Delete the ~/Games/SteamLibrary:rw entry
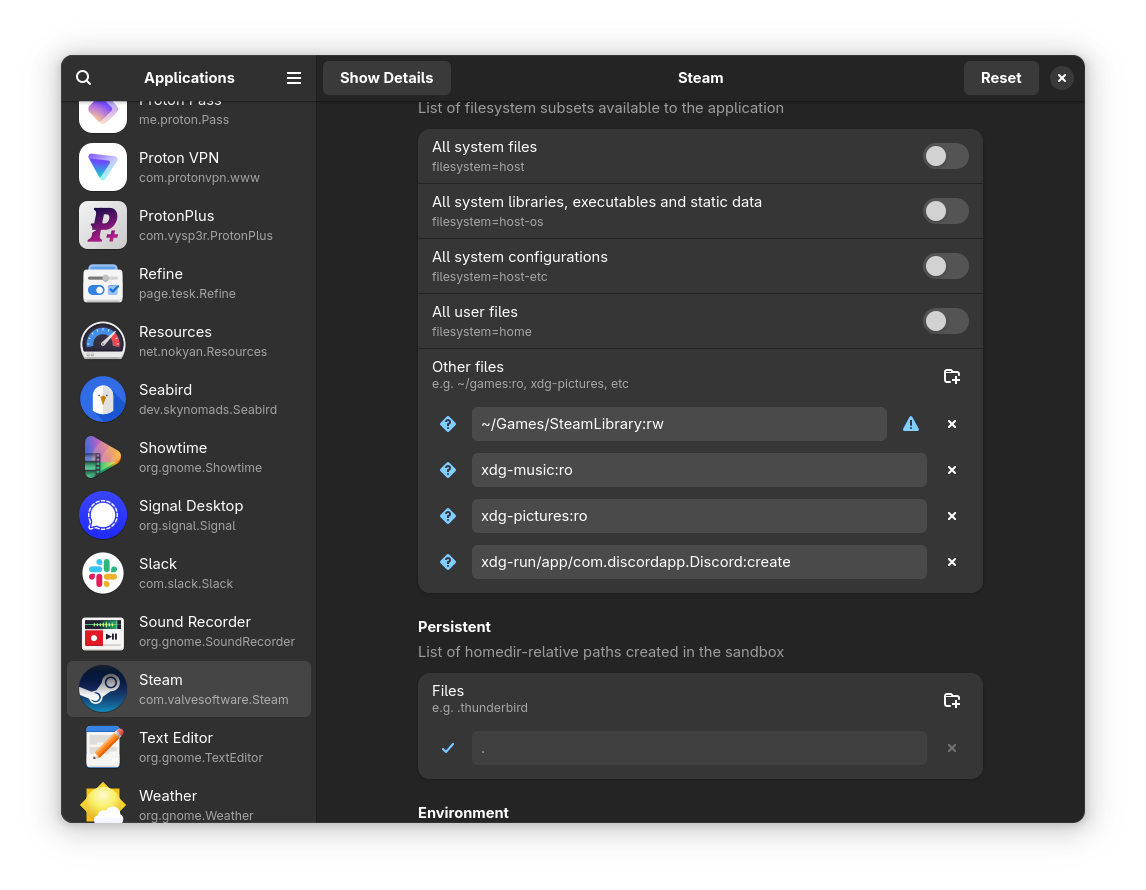1146x890 pixels. coord(952,424)
